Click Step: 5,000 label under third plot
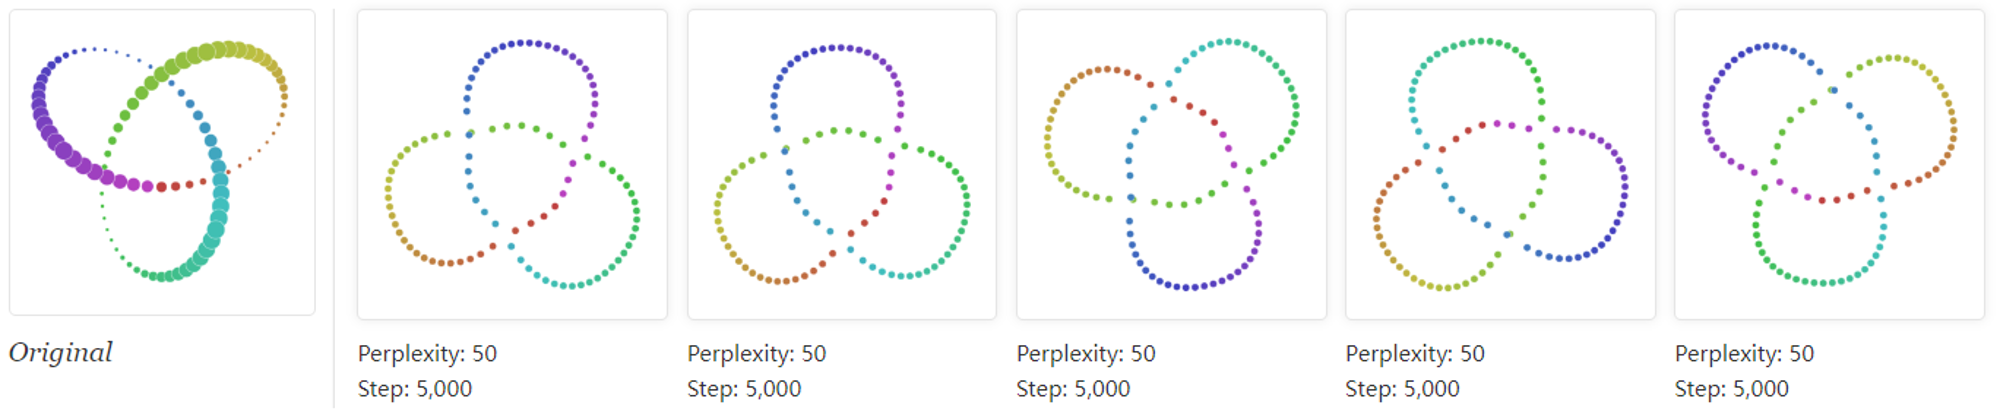Image resolution: width=2000 pixels, height=414 pixels. point(1073,389)
